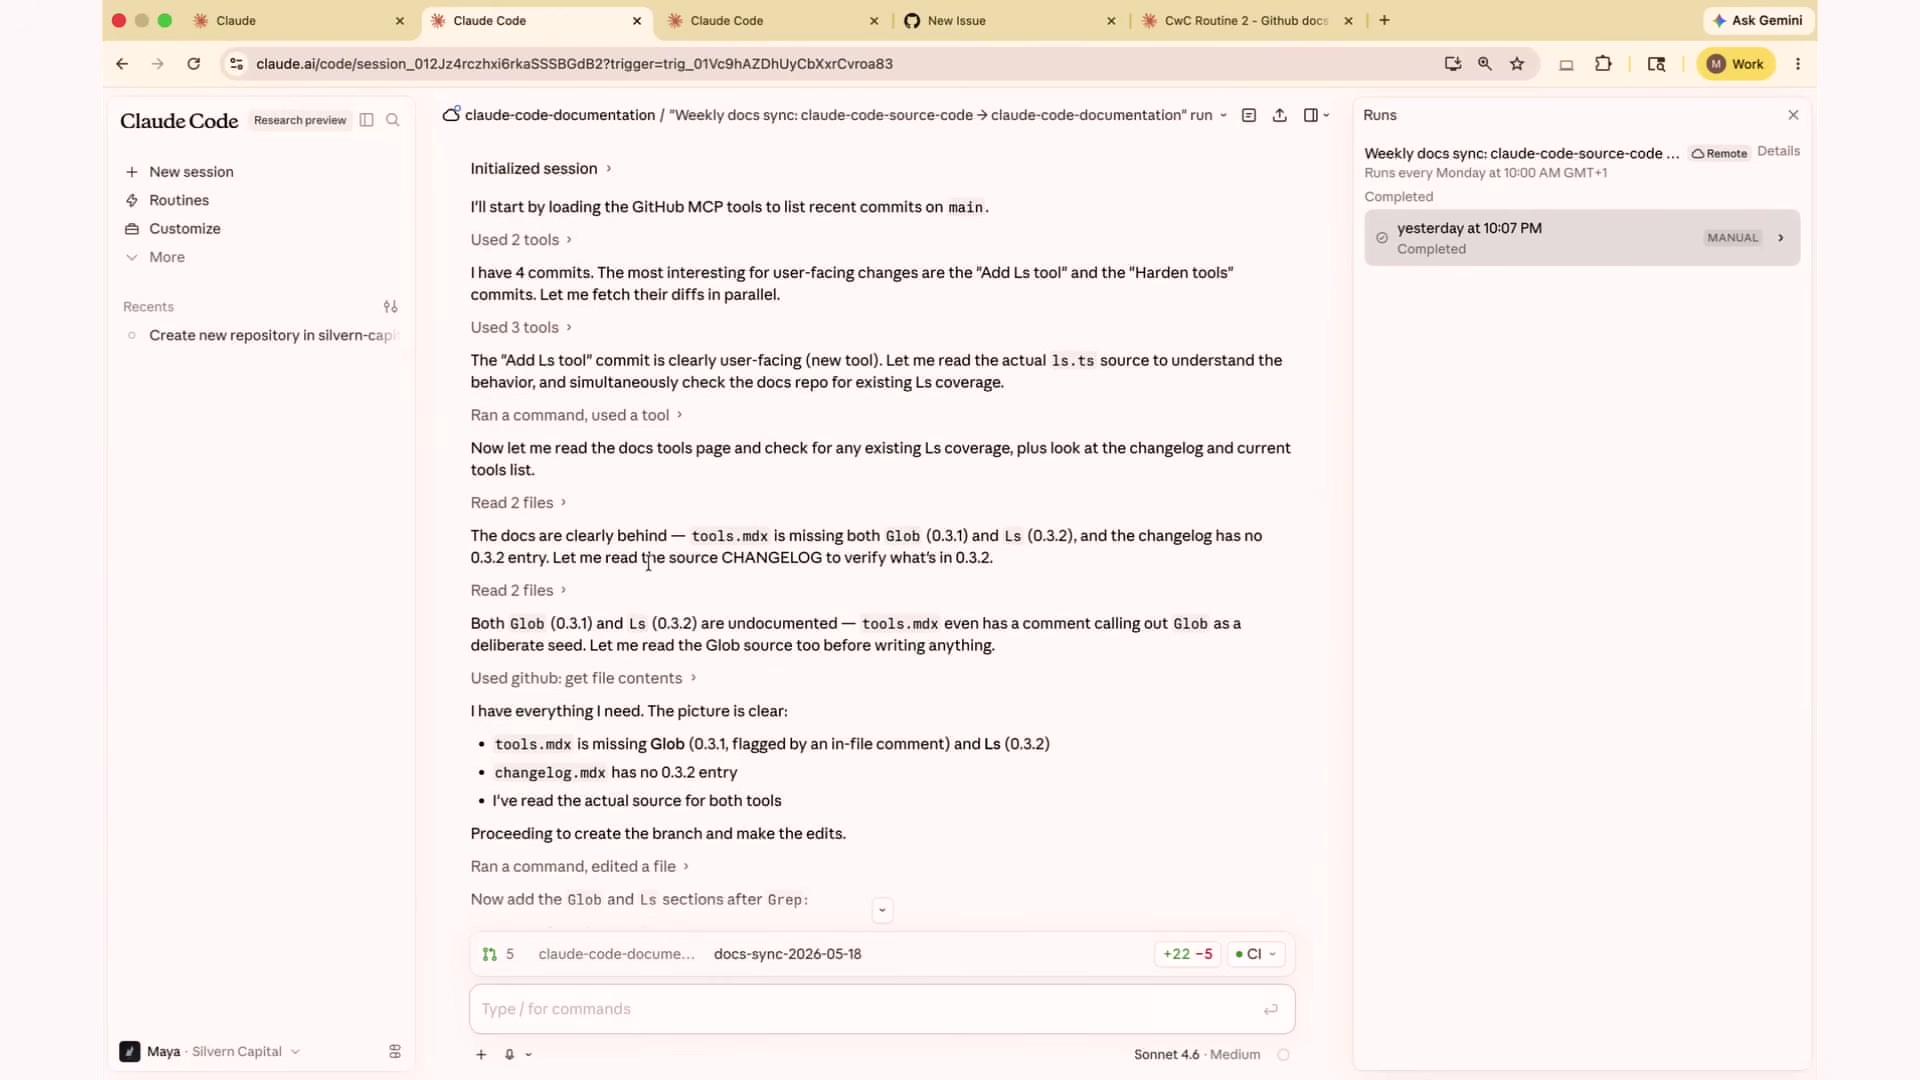Jump to latest with the scroll-down button

point(882,910)
